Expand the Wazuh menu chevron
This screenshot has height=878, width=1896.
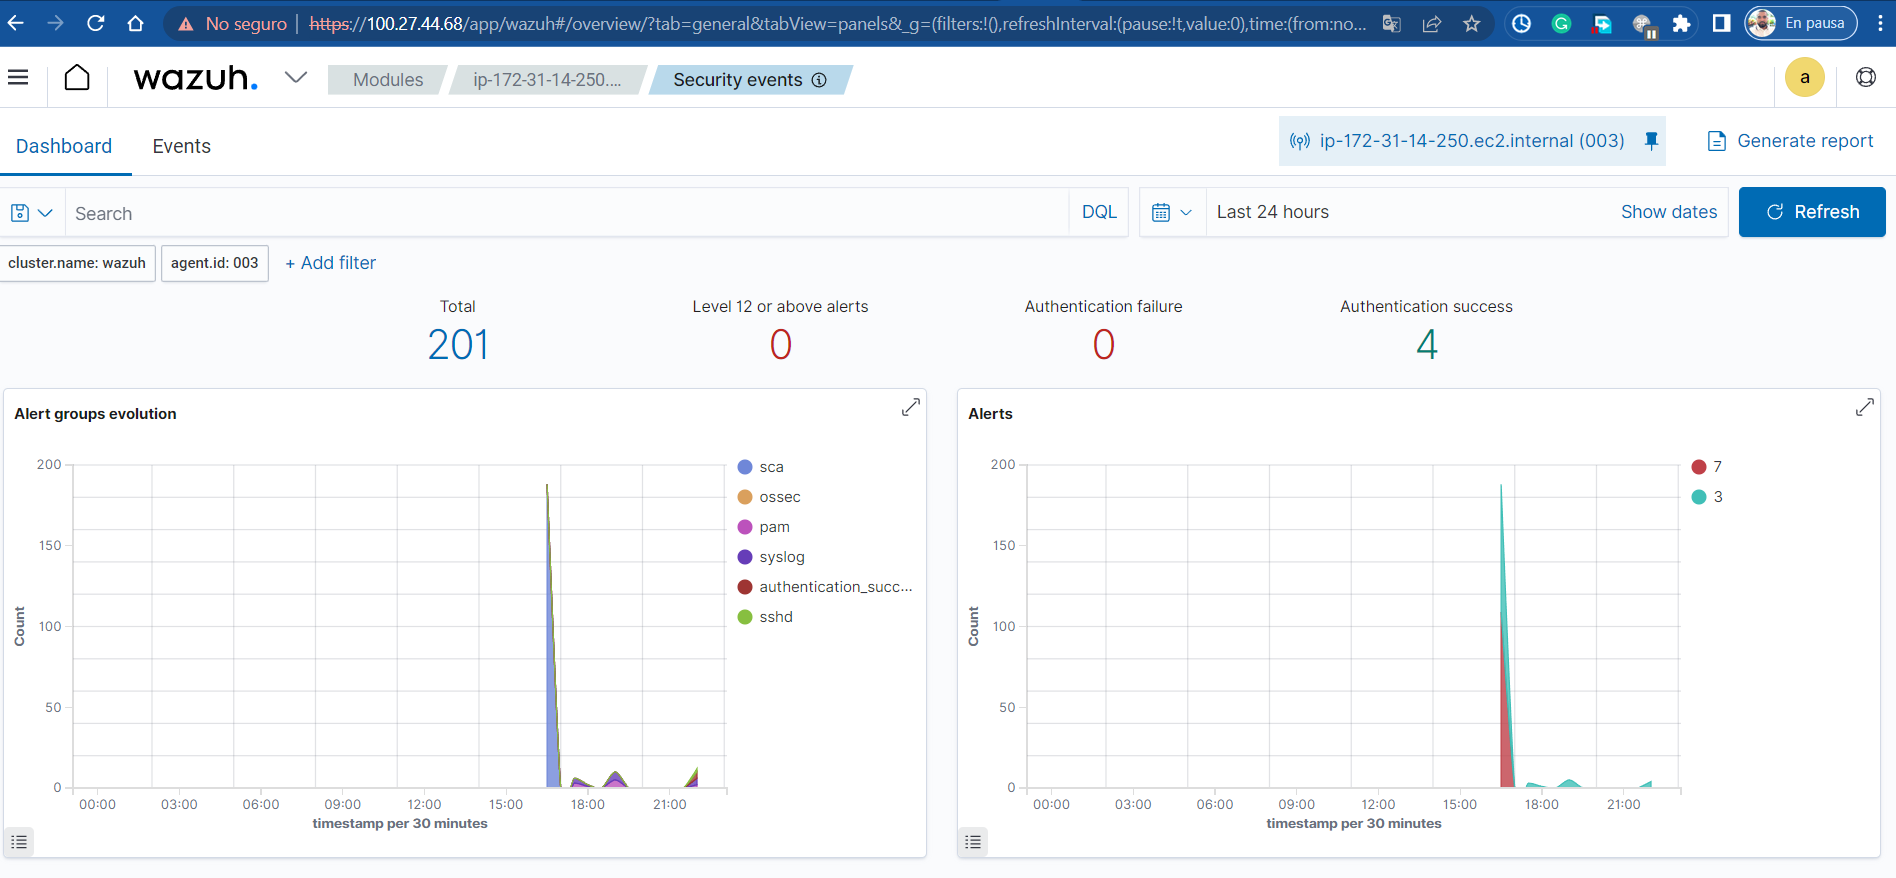tap(296, 77)
